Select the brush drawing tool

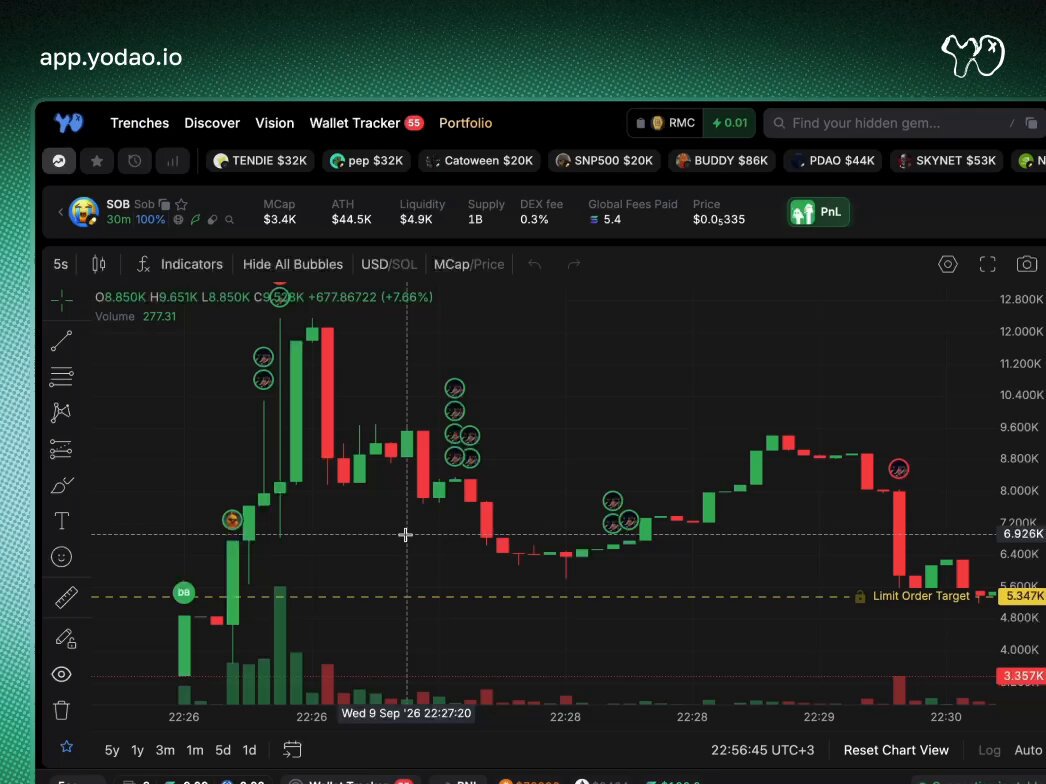[x=62, y=485]
